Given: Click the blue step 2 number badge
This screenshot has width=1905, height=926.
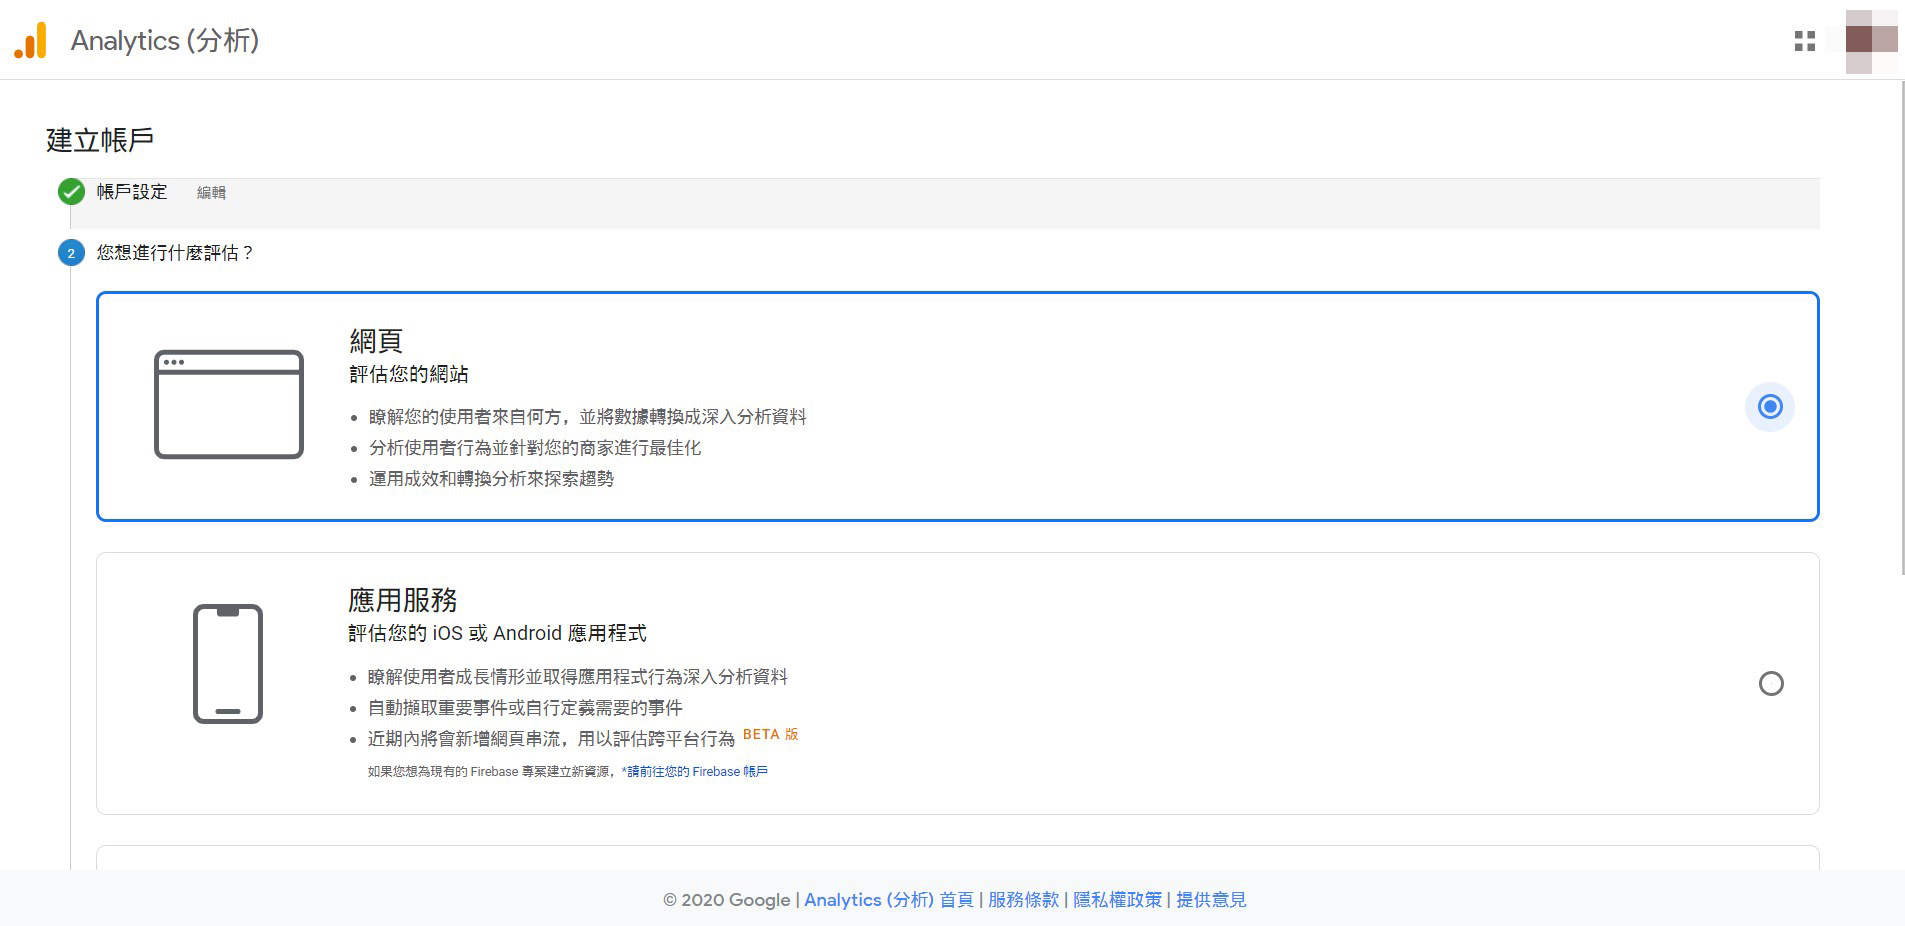Looking at the screenshot, I should pyautogui.click(x=71, y=253).
